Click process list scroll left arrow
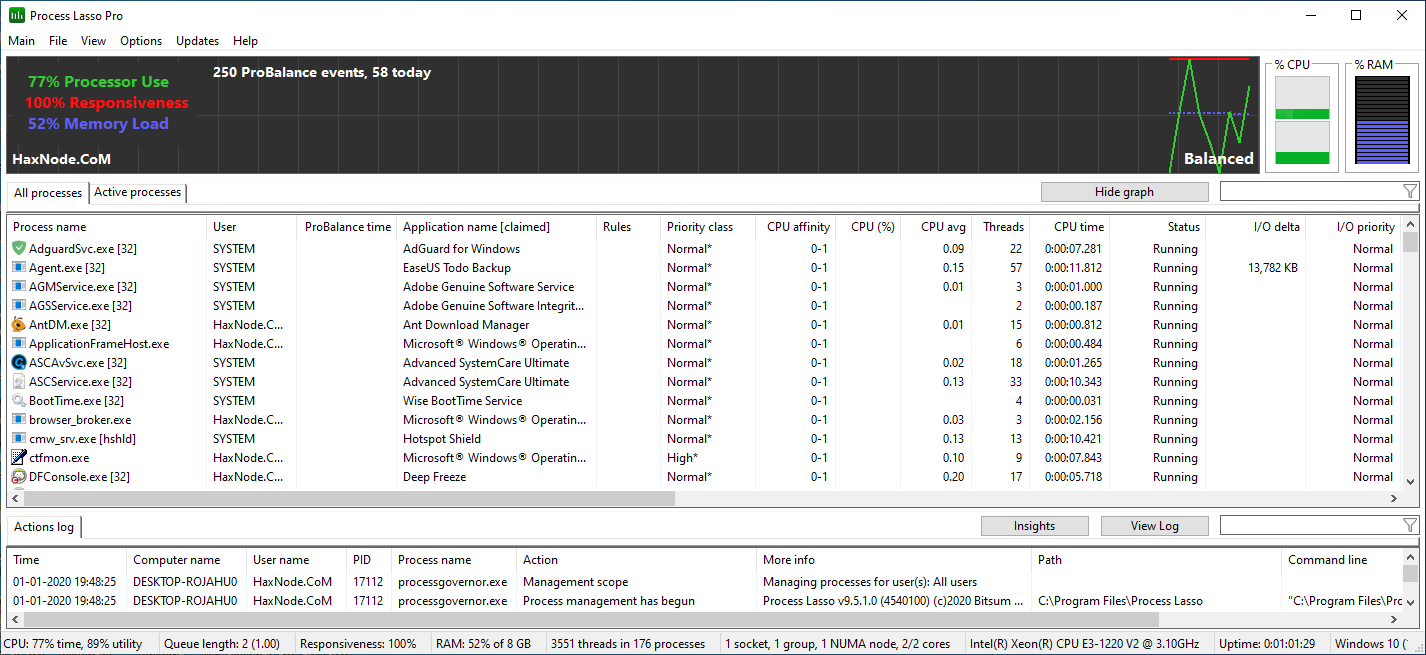This screenshot has width=1426, height=655. click(x=16, y=498)
